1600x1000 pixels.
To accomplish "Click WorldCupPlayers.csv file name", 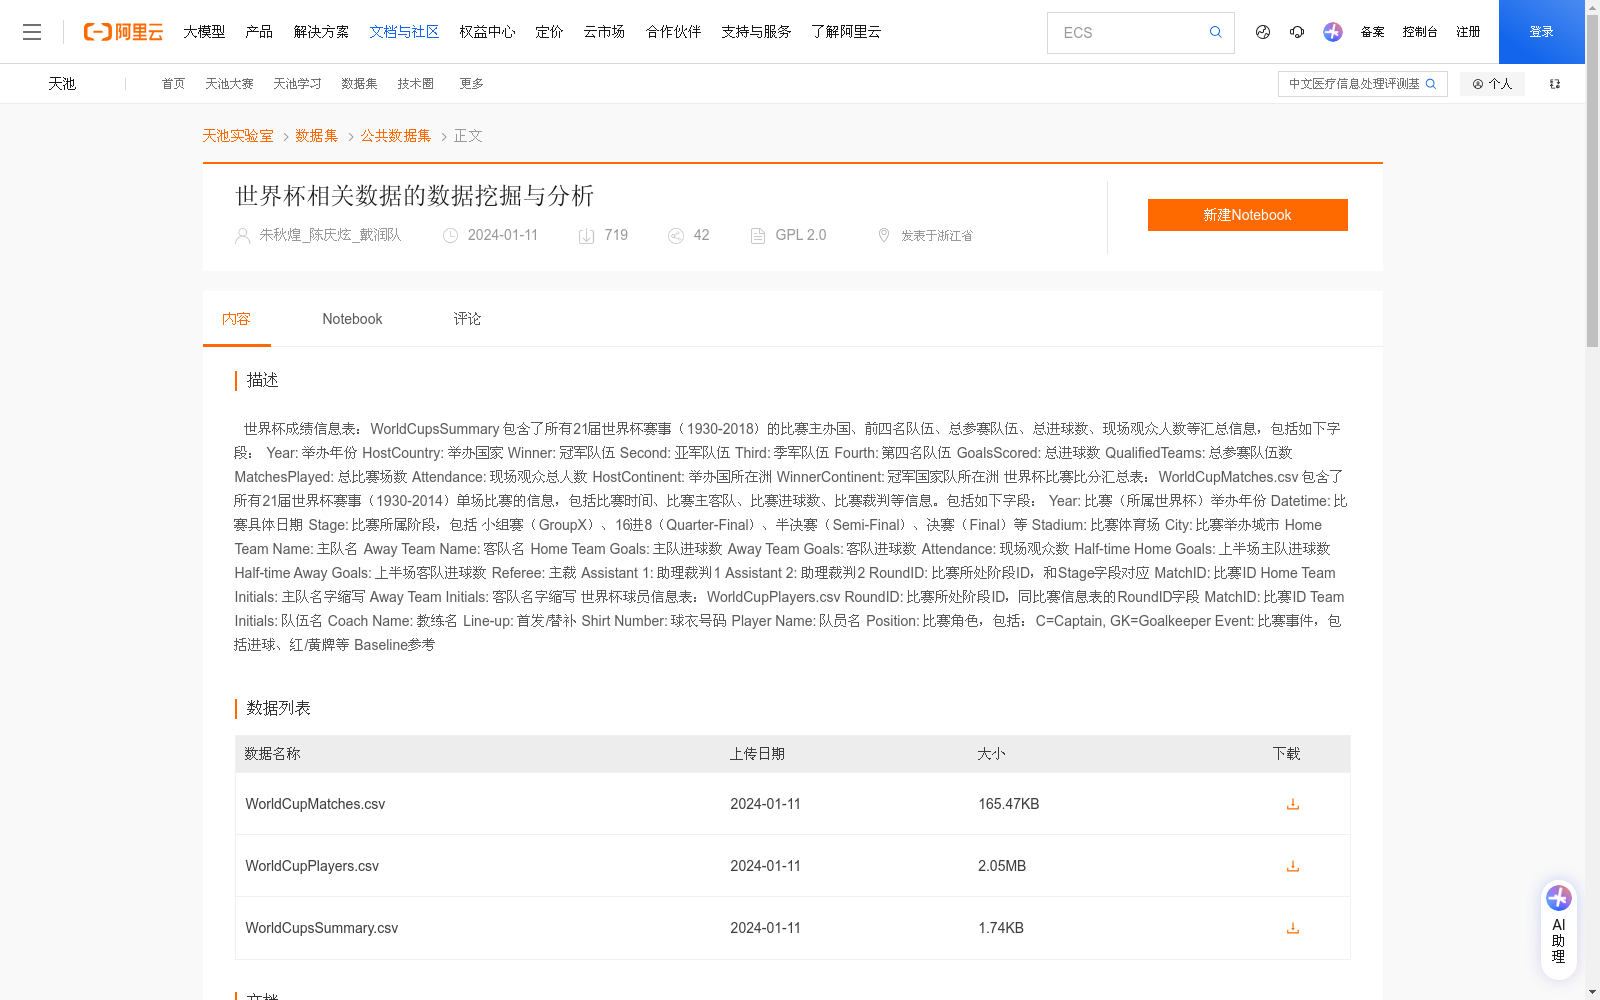I will 312,866.
